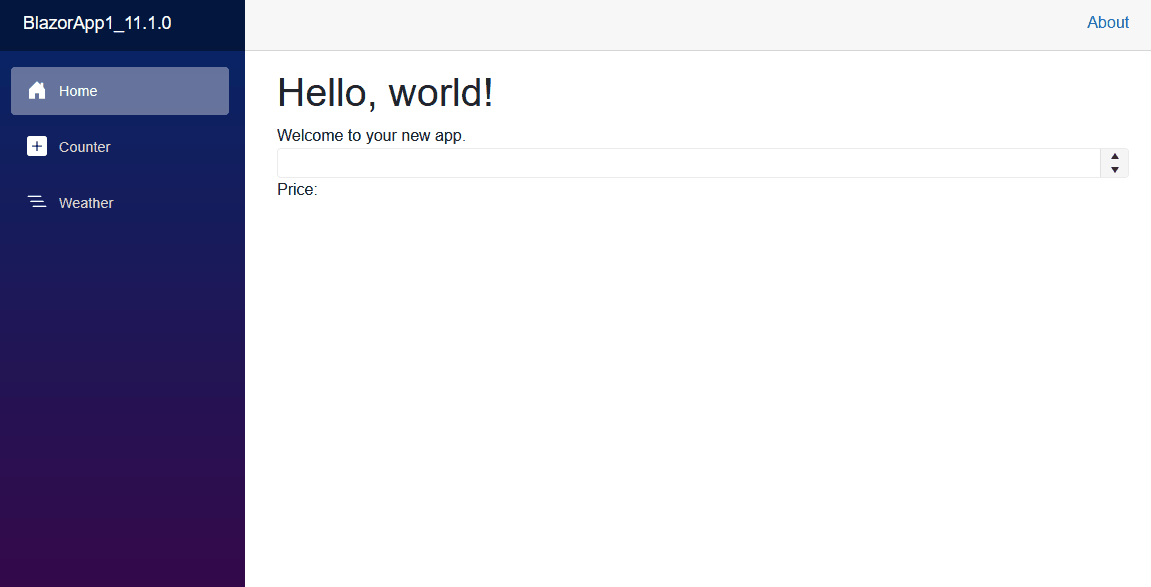Open the Home navigation item label
The height and width of the screenshot is (587, 1151).
tap(78, 91)
